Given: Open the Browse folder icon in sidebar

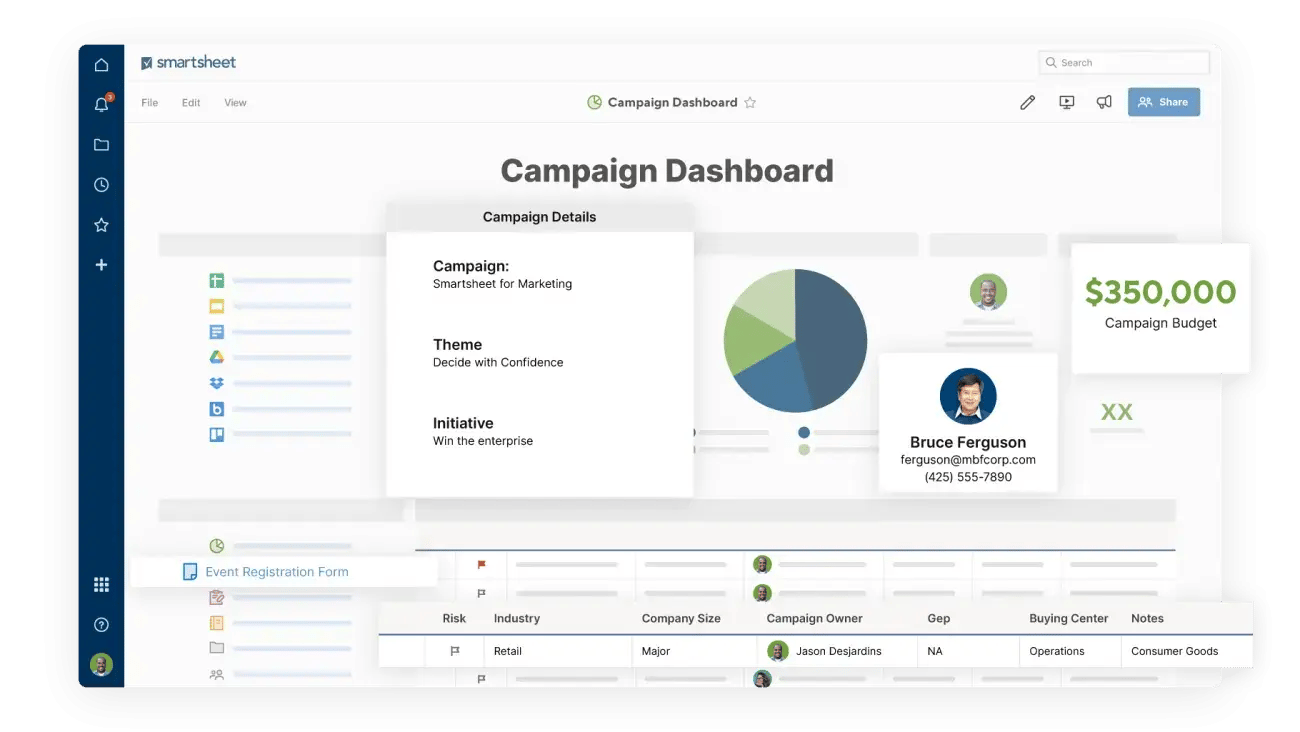Looking at the screenshot, I should [x=101, y=145].
